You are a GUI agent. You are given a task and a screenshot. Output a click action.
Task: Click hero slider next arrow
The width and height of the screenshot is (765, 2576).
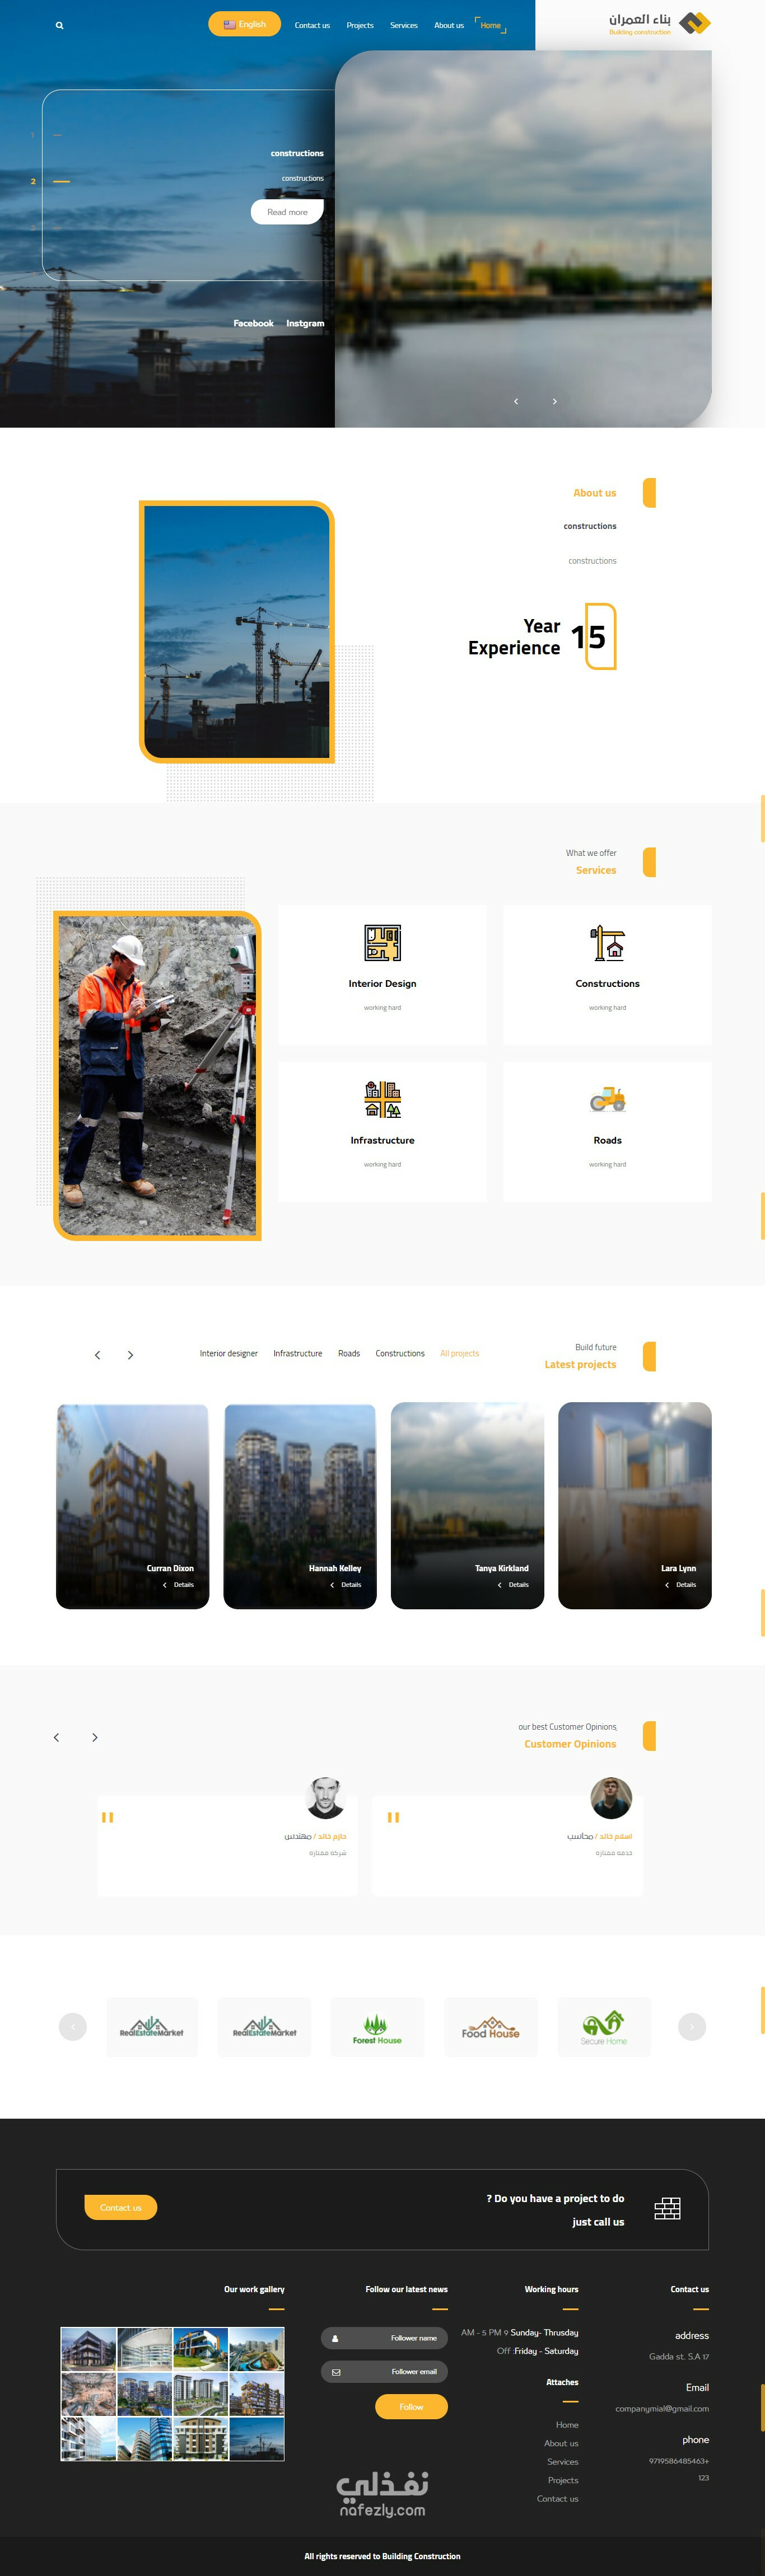[555, 401]
